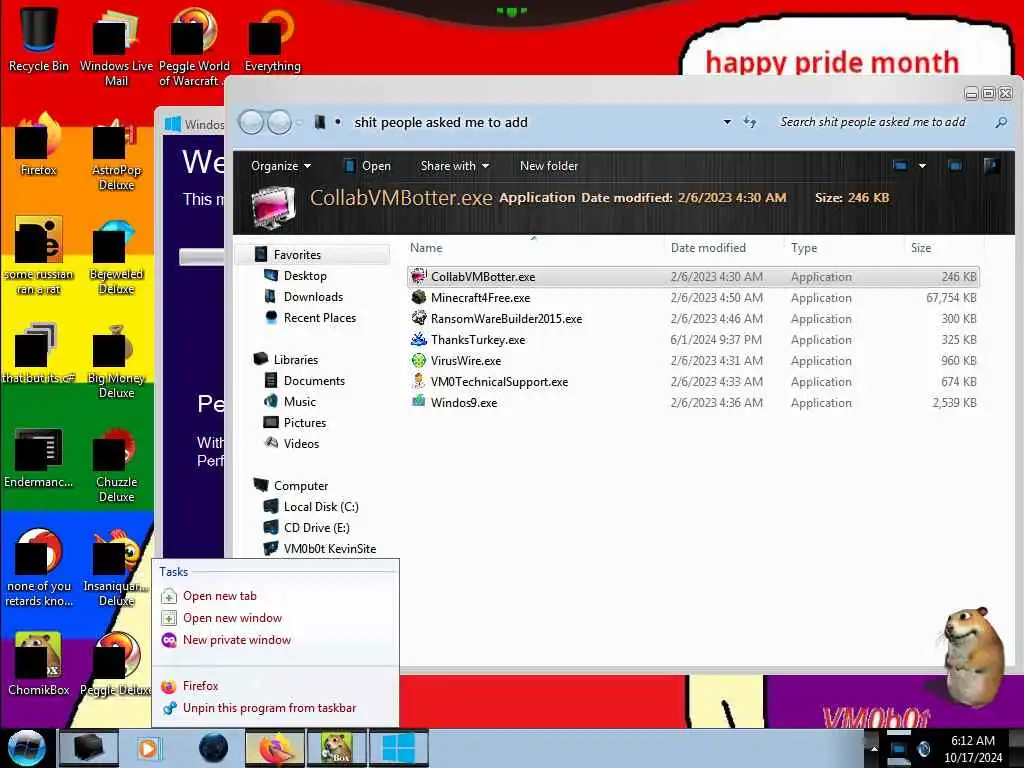1024x768 pixels.
Task: Select ChomikBox desktop icon
Action: click(39, 664)
